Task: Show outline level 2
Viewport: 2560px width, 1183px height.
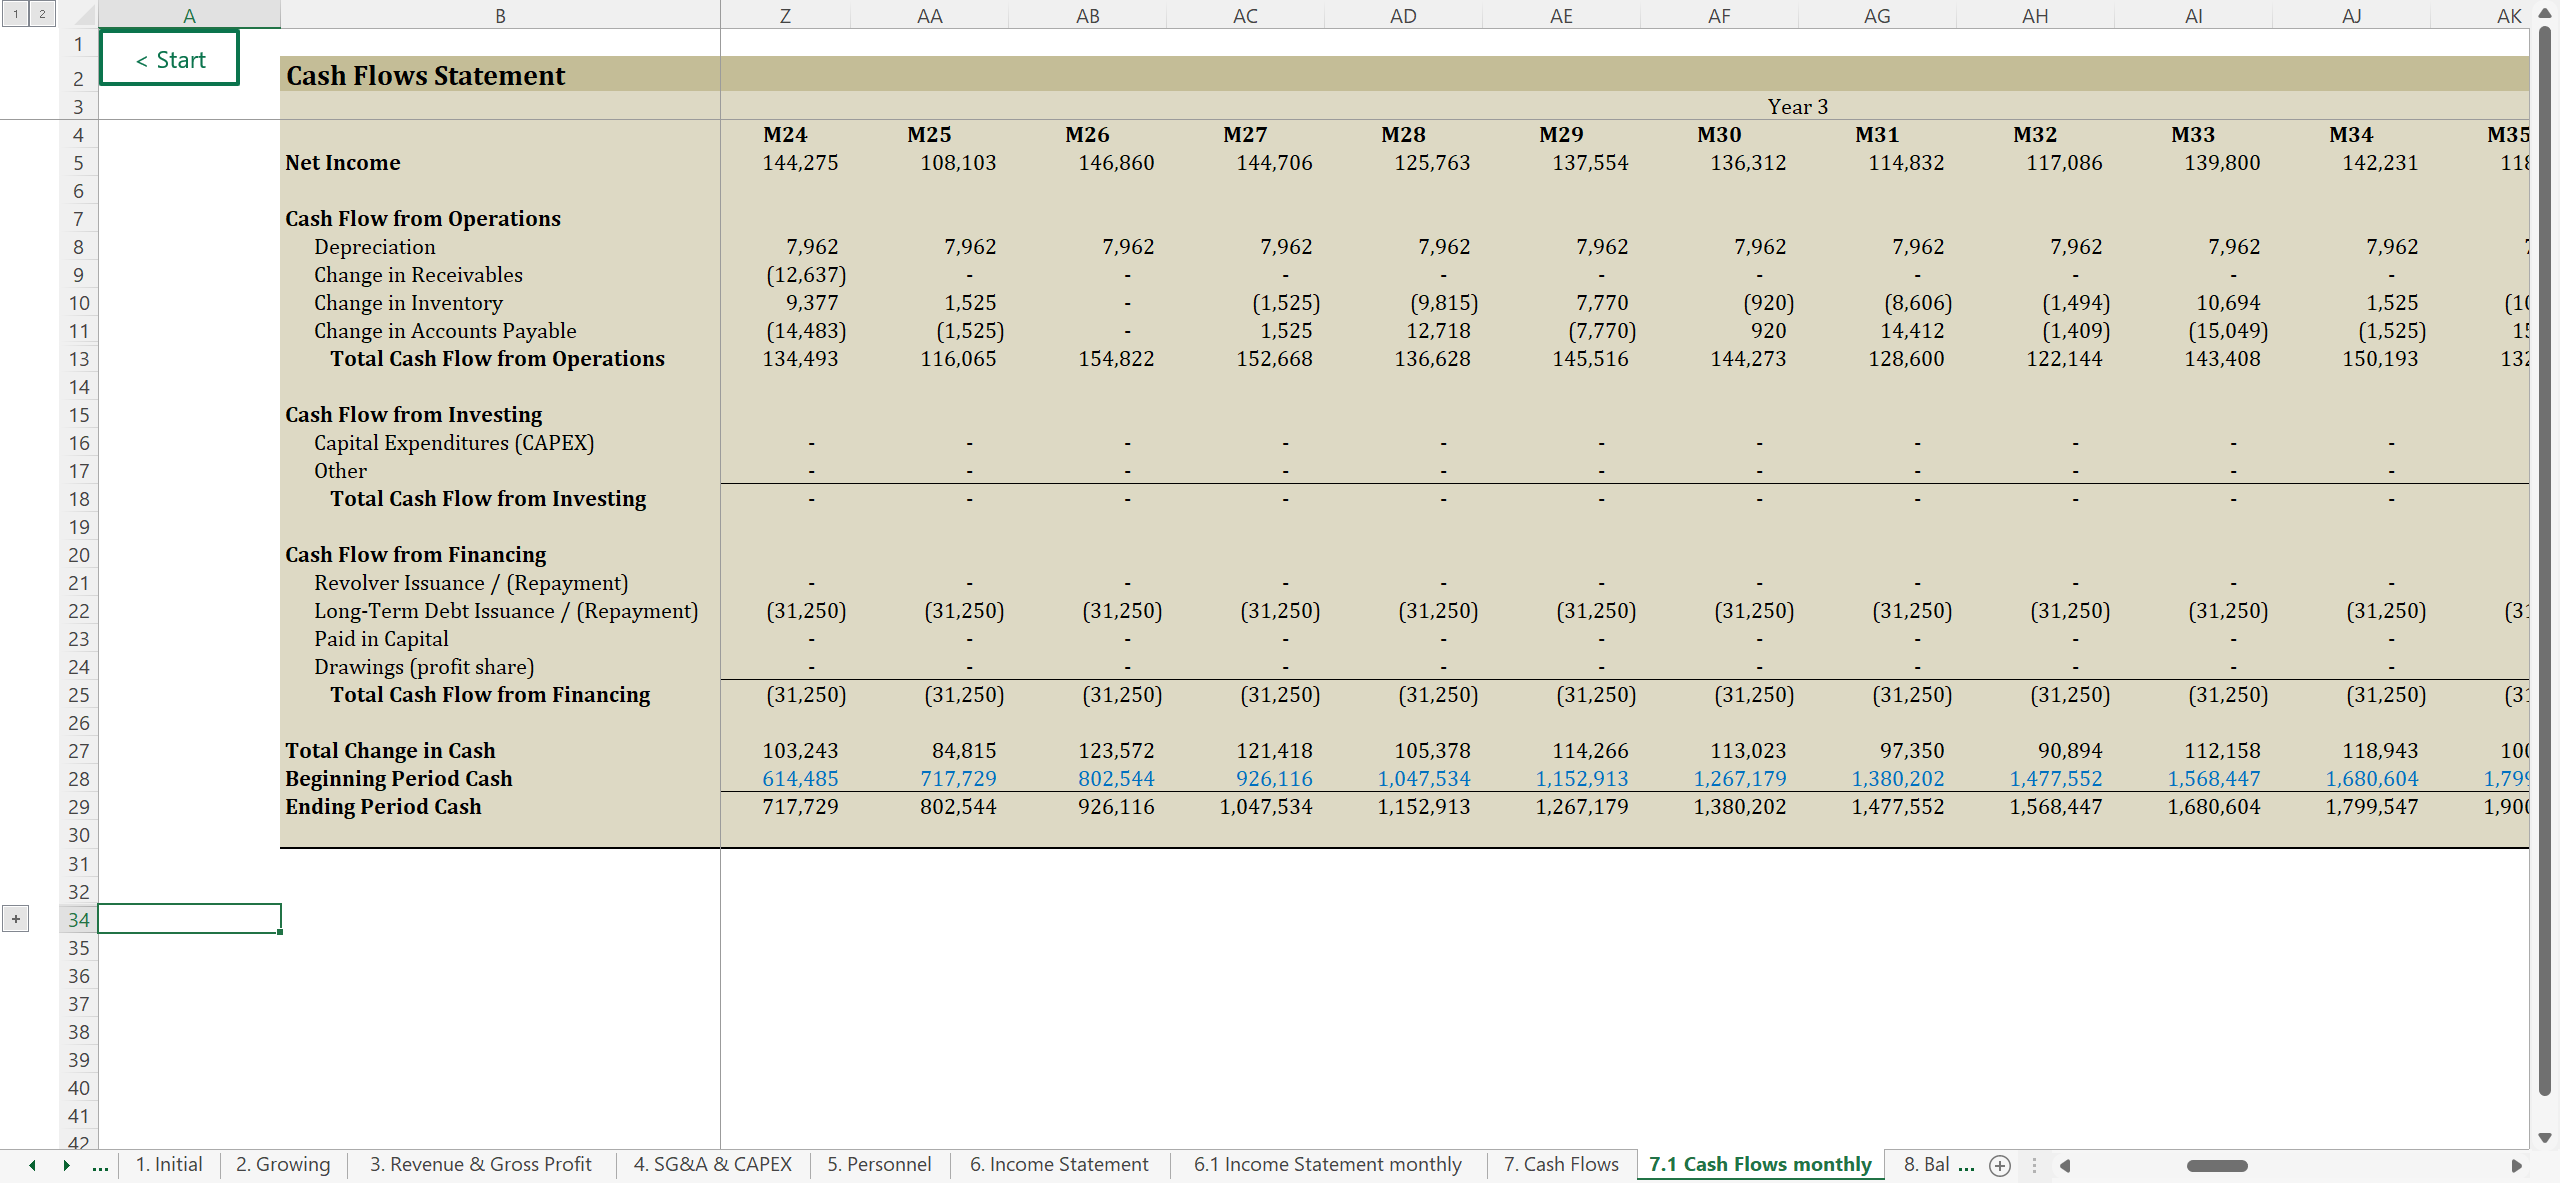Action: (x=42, y=14)
